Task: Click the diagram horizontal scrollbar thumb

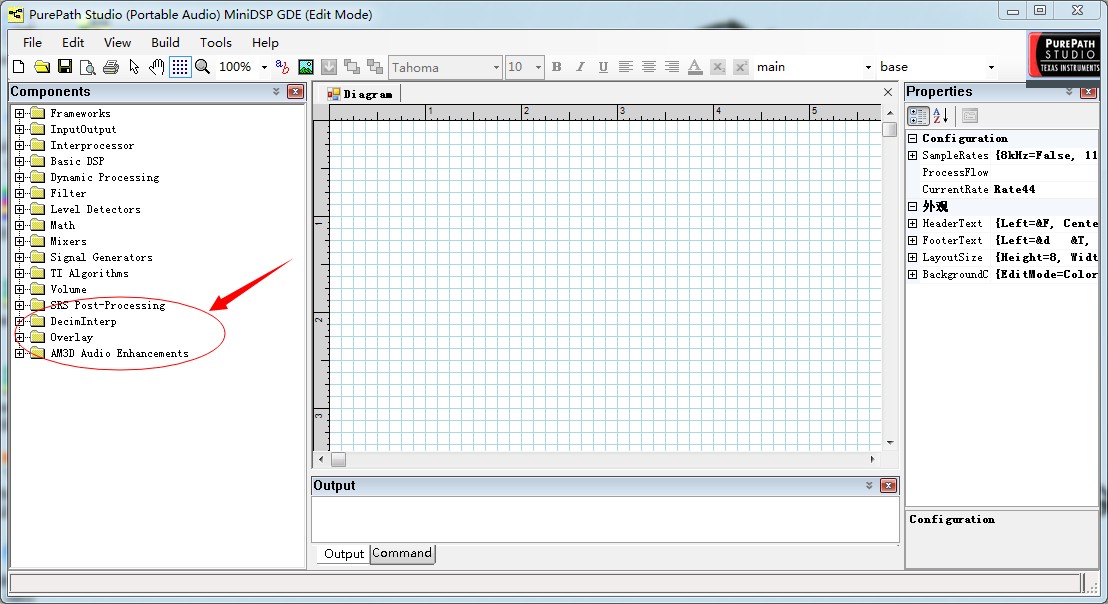Action: tap(338, 459)
